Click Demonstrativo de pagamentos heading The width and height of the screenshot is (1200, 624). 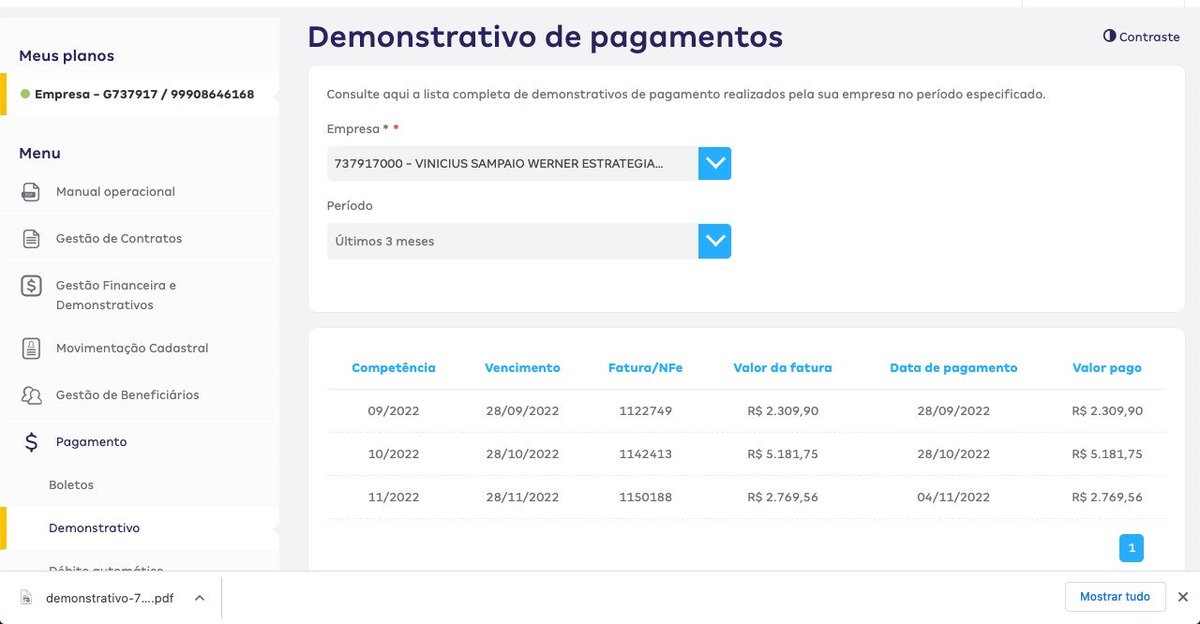(x=545, y=38)
